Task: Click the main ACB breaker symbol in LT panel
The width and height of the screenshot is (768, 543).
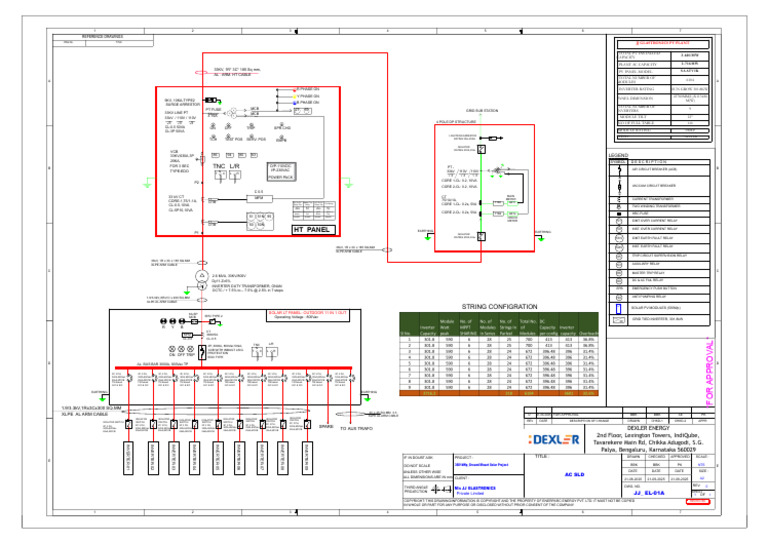Action: (202, 353)
